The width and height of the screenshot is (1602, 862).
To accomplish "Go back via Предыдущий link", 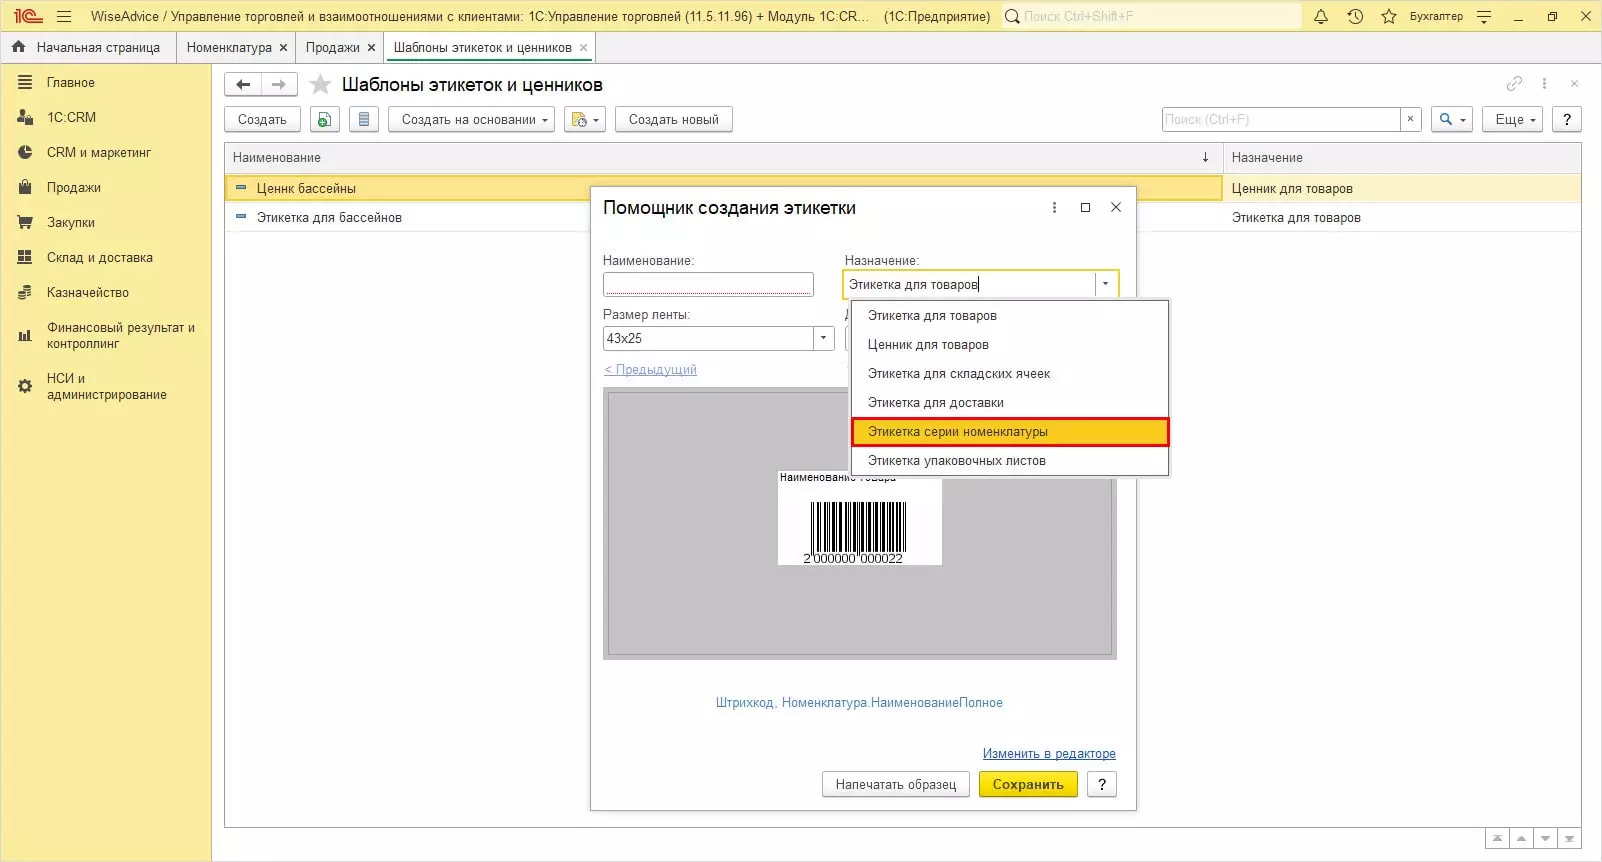I will pos(650,370).
